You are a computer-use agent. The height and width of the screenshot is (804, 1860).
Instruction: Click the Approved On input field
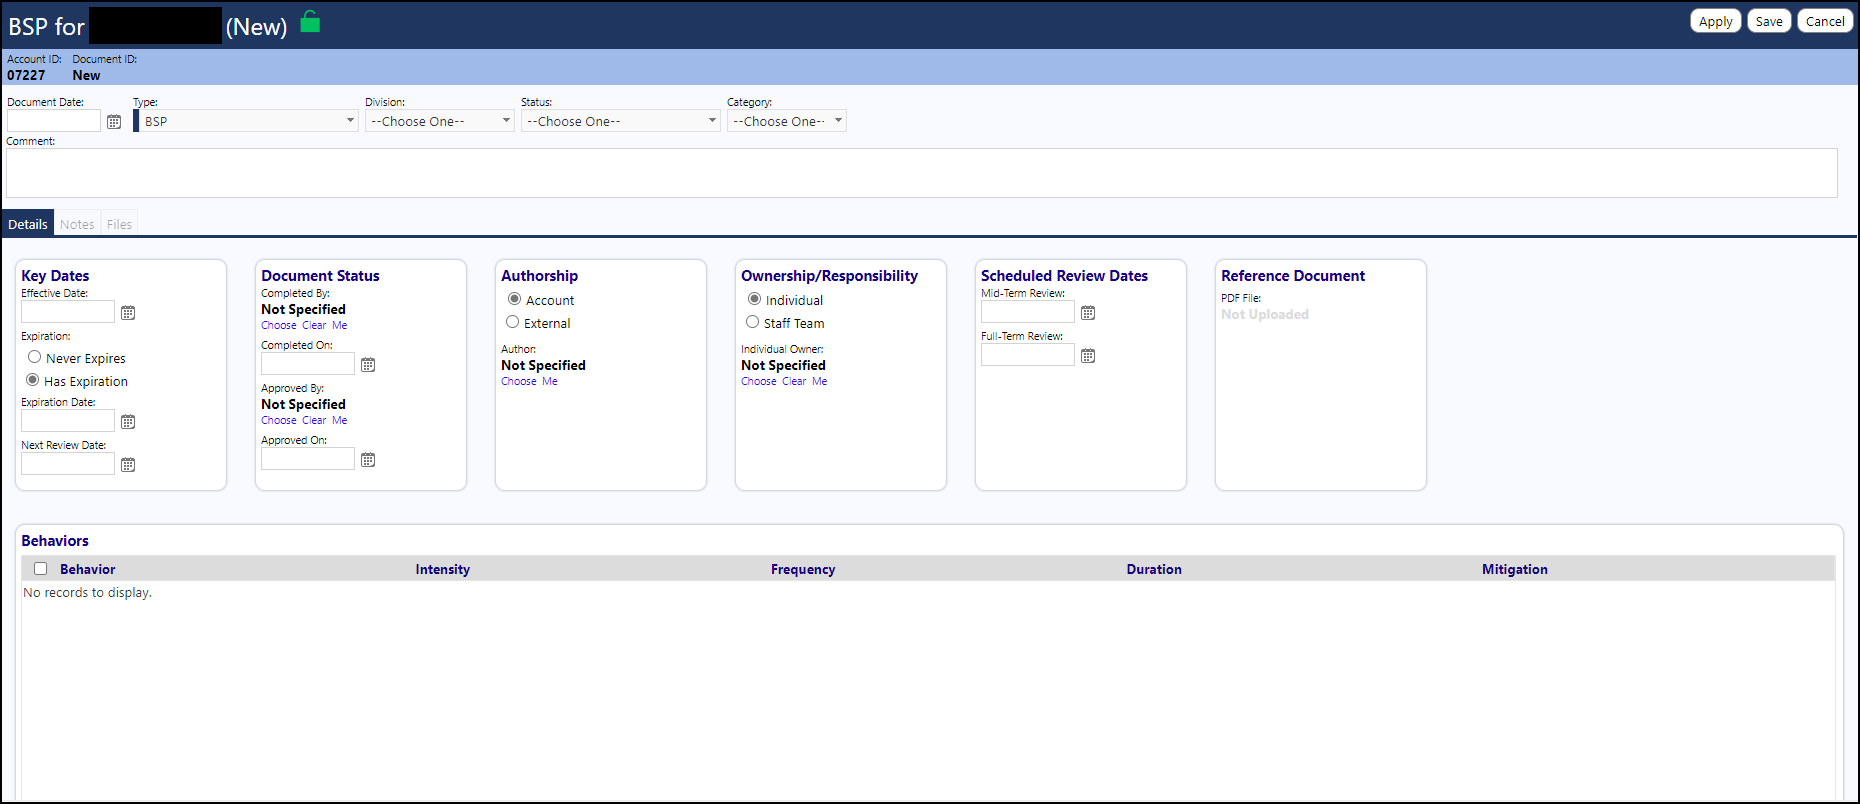pyautogui.click(x=308, y=459)
